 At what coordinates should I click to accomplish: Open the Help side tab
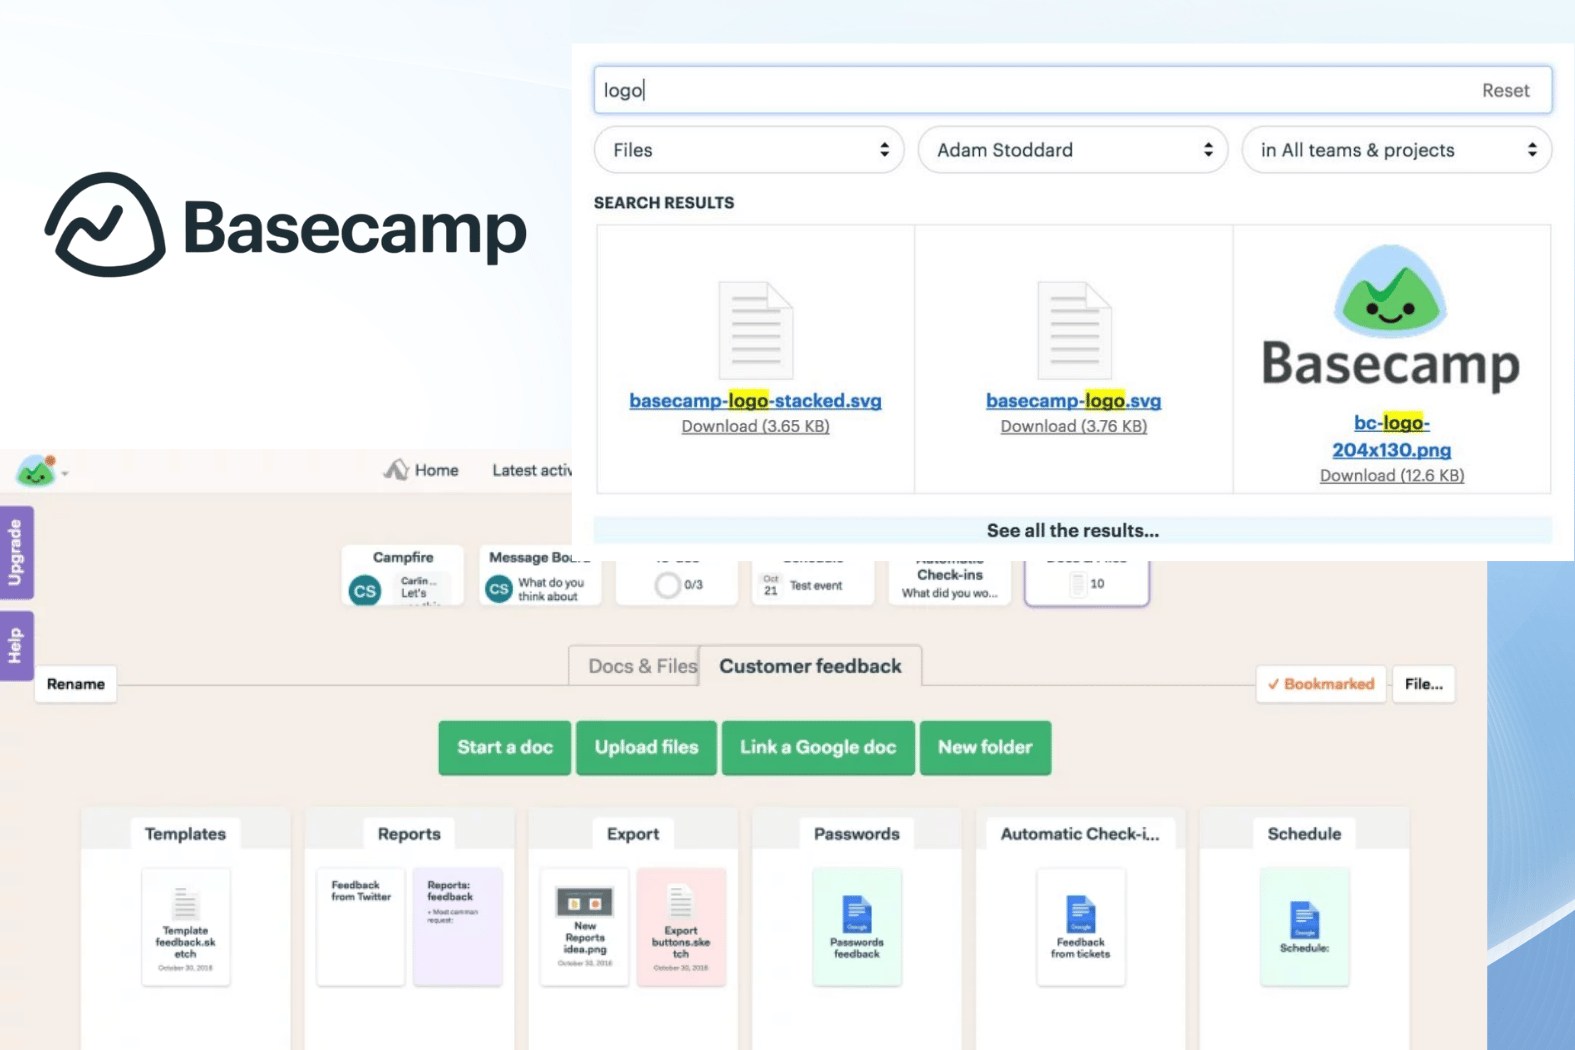17,645
